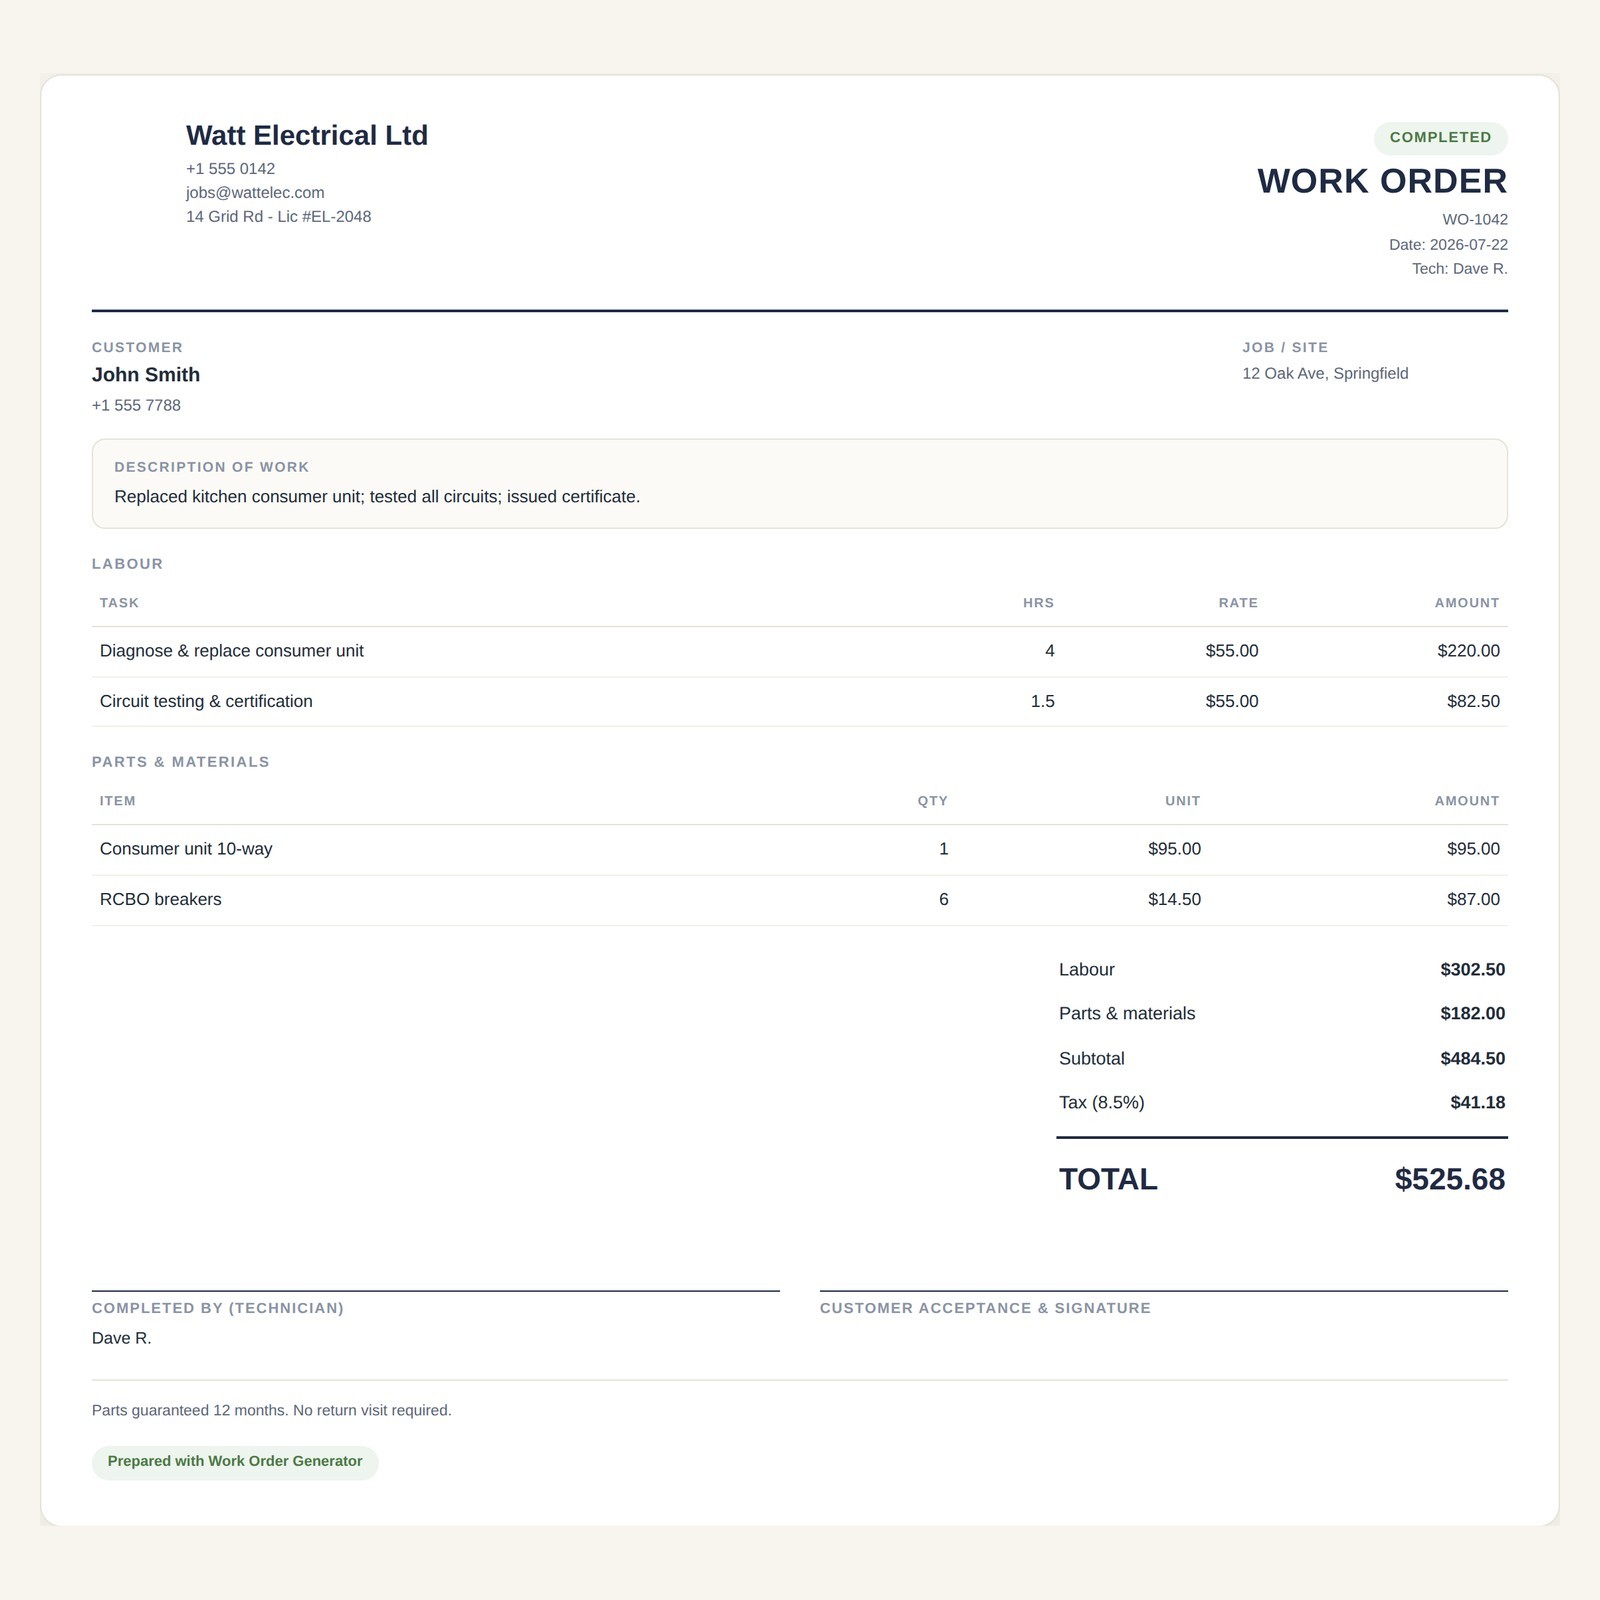This screenshot has height=1600, width=1600.
Task: Click quantity 6 for RCBO breakers
Action: pyautogui.click(x=944, y=900)
